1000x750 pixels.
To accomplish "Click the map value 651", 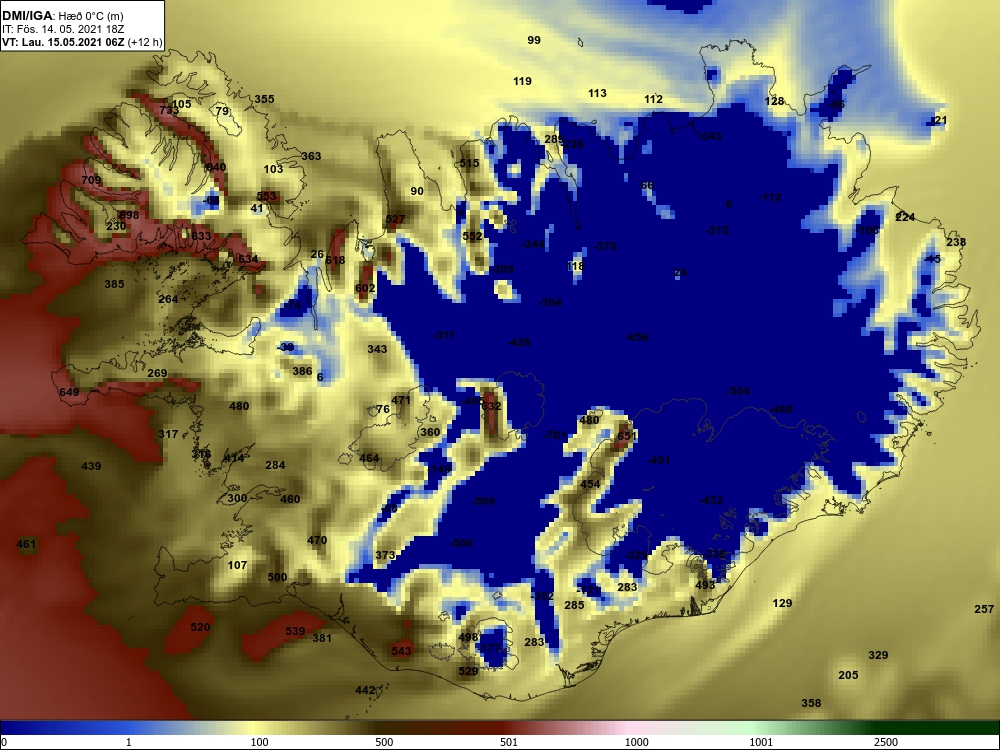I will click(x=627, y=436).
